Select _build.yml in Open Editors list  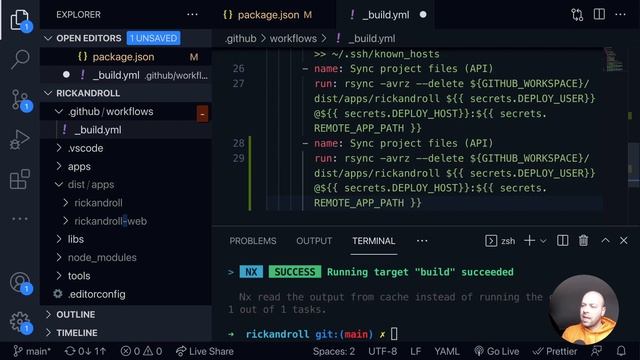coord(126,75)
